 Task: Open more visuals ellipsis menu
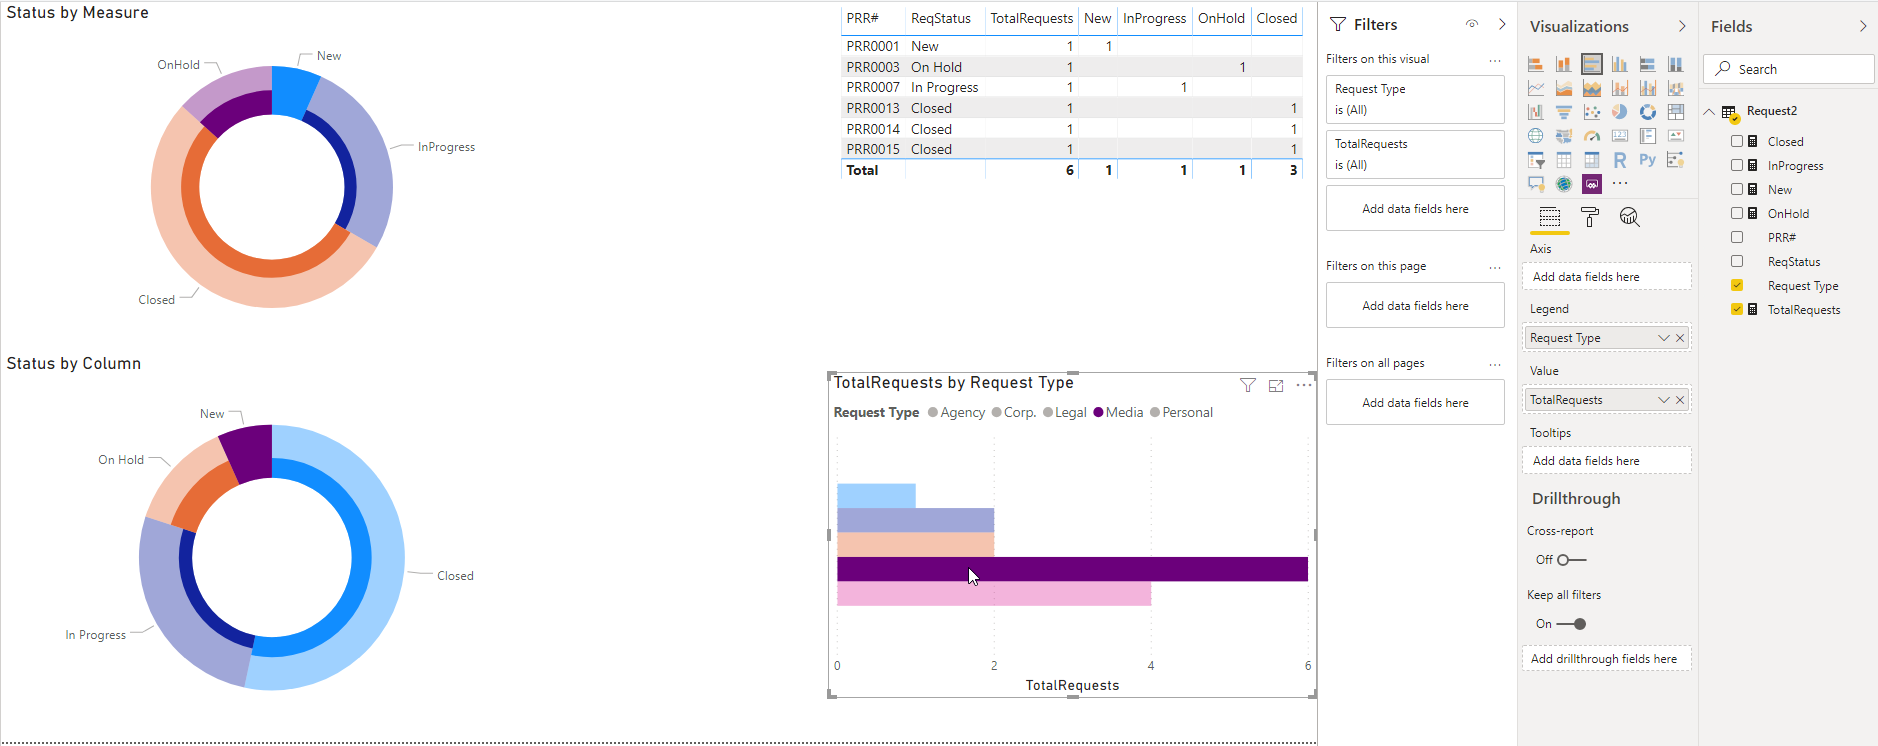pos(1620,184)
